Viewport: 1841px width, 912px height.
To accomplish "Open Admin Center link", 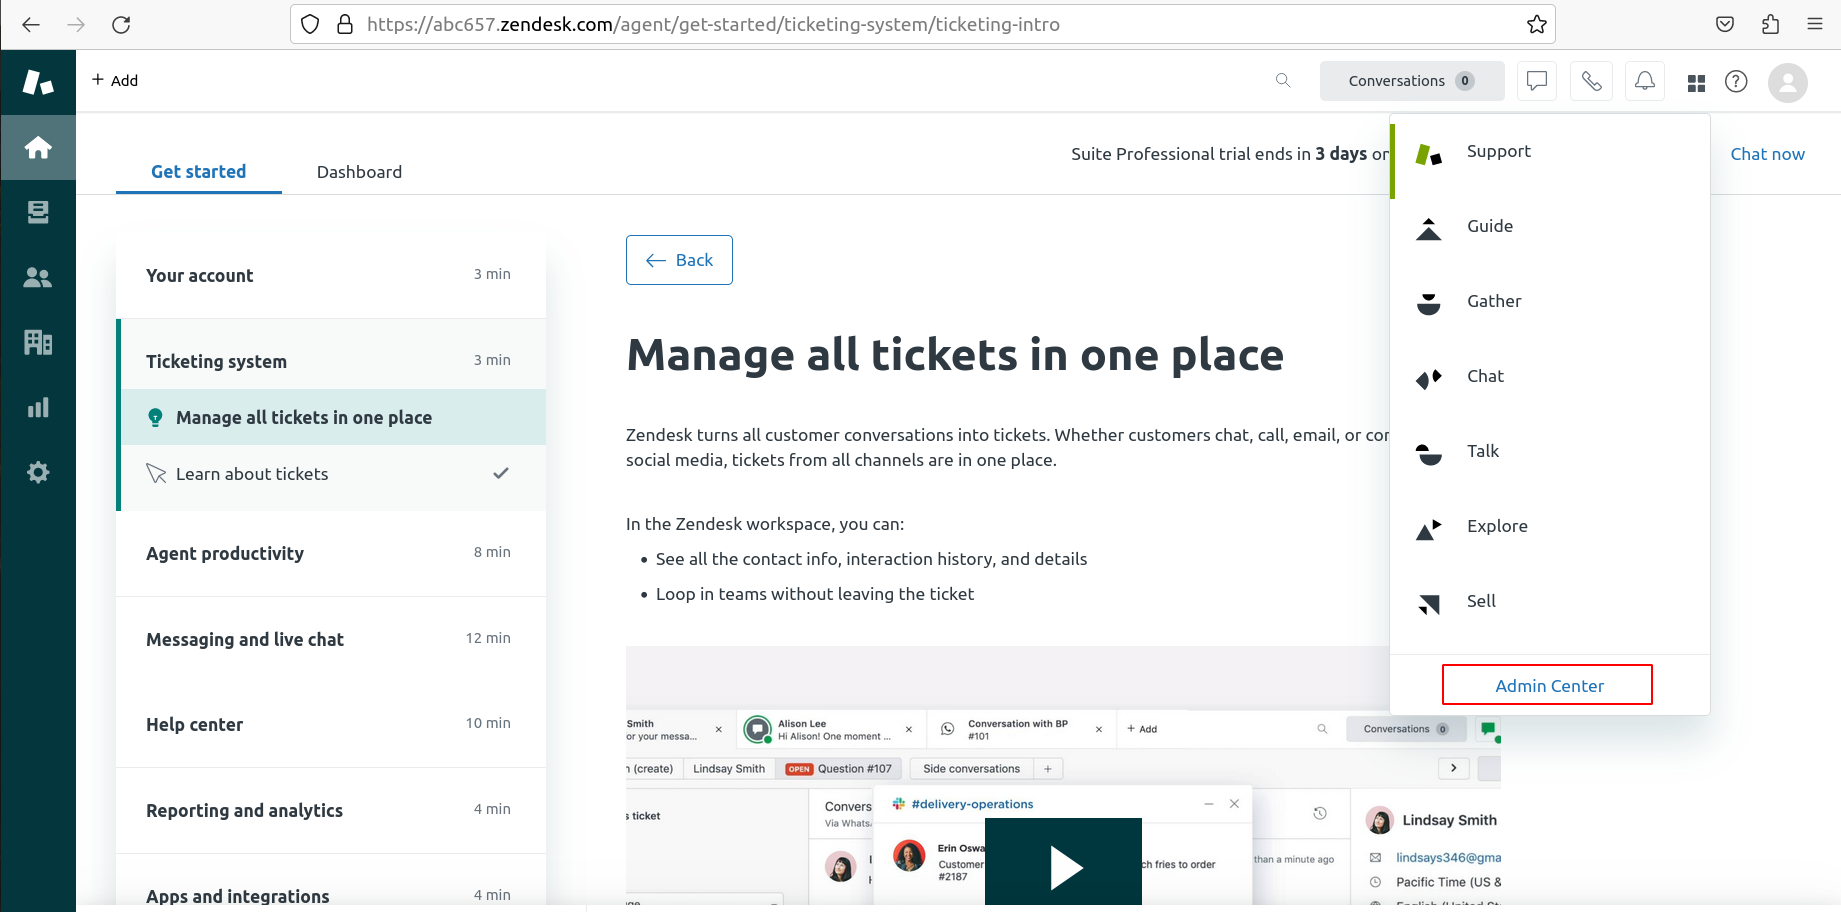I will [1548, 685].
